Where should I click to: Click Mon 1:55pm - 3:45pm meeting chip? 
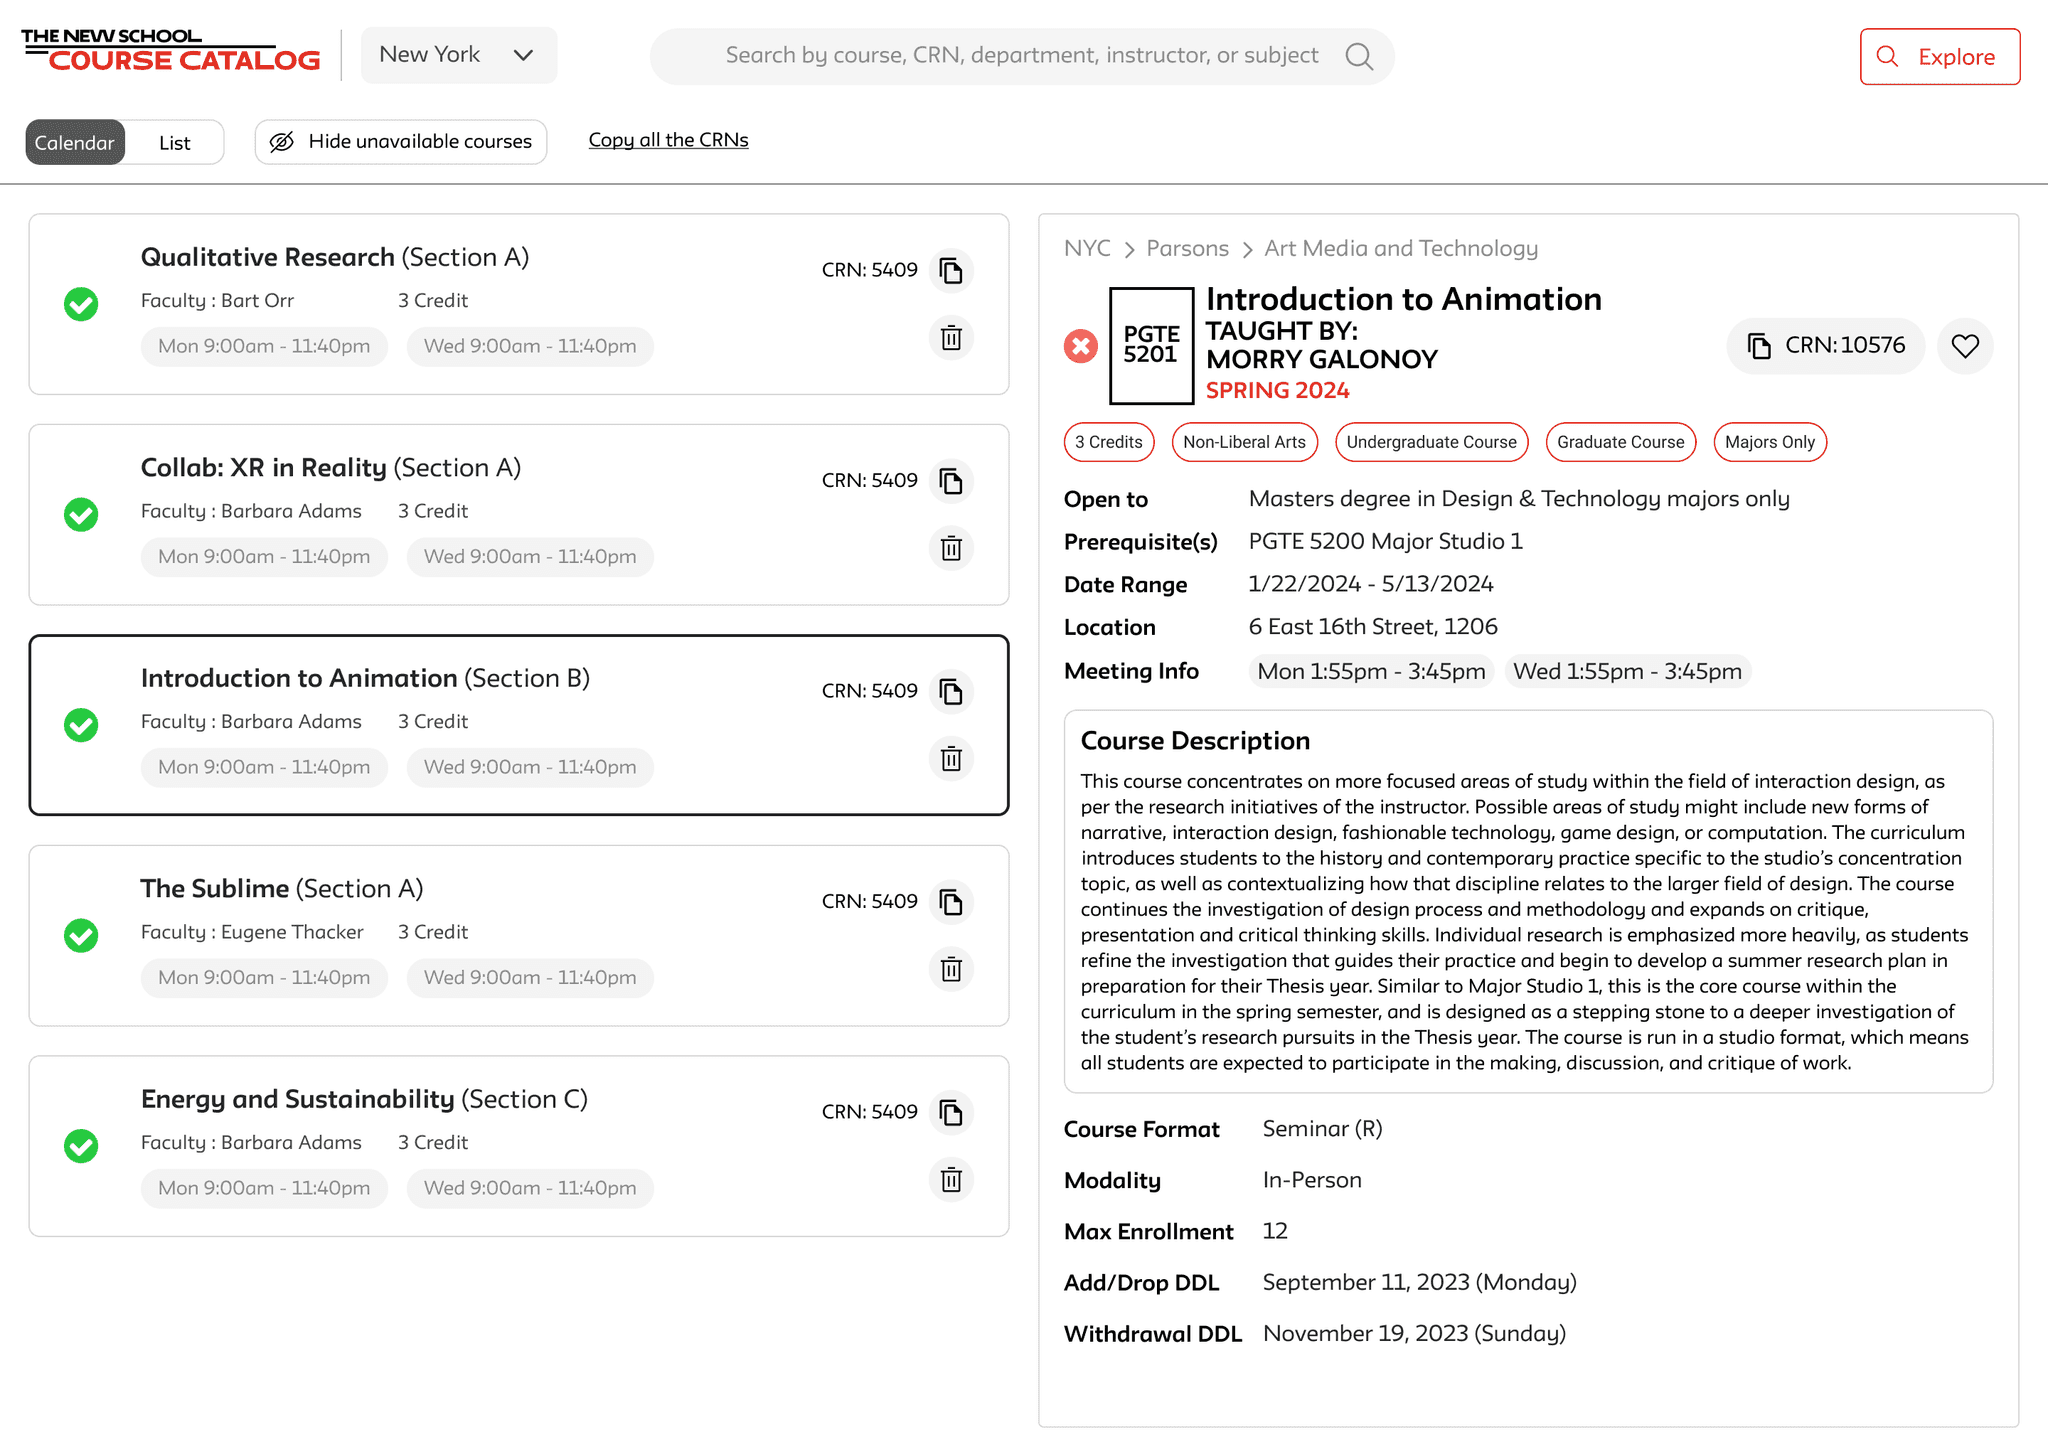(x=1371, y=671)
